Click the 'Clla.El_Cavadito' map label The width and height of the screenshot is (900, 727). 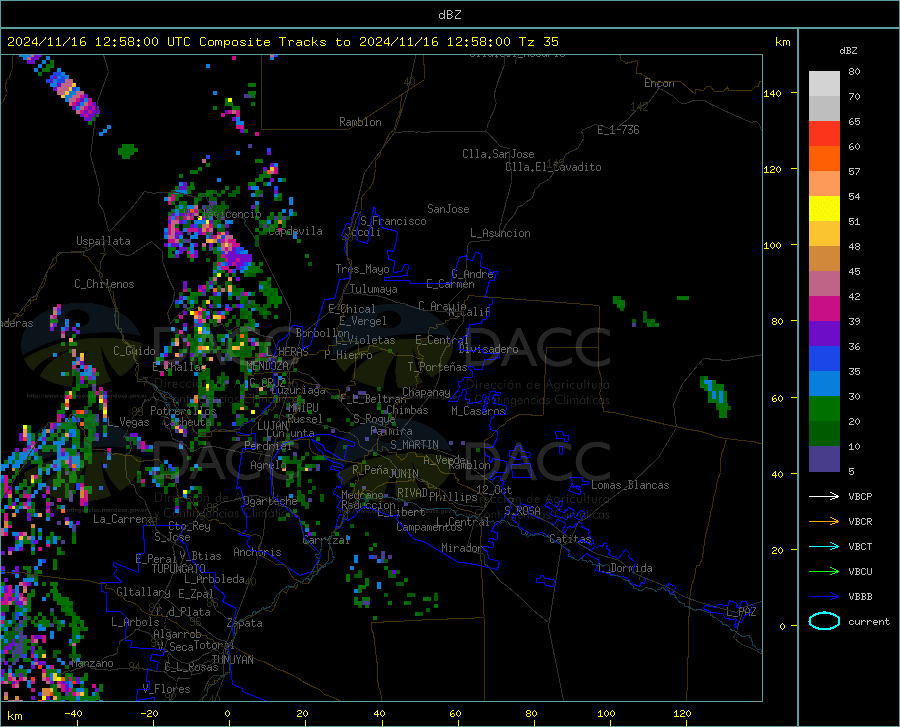click(553, 168)
